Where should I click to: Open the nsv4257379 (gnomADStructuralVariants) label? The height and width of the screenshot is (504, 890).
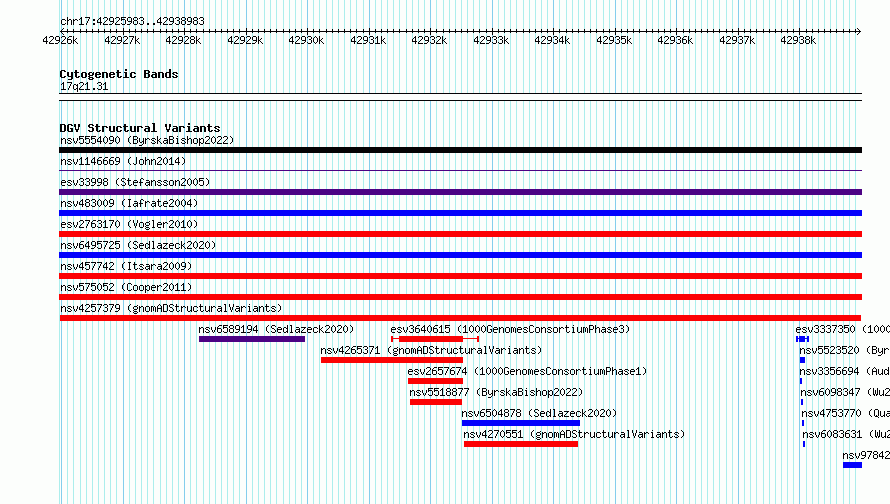[x=171, y=308]
